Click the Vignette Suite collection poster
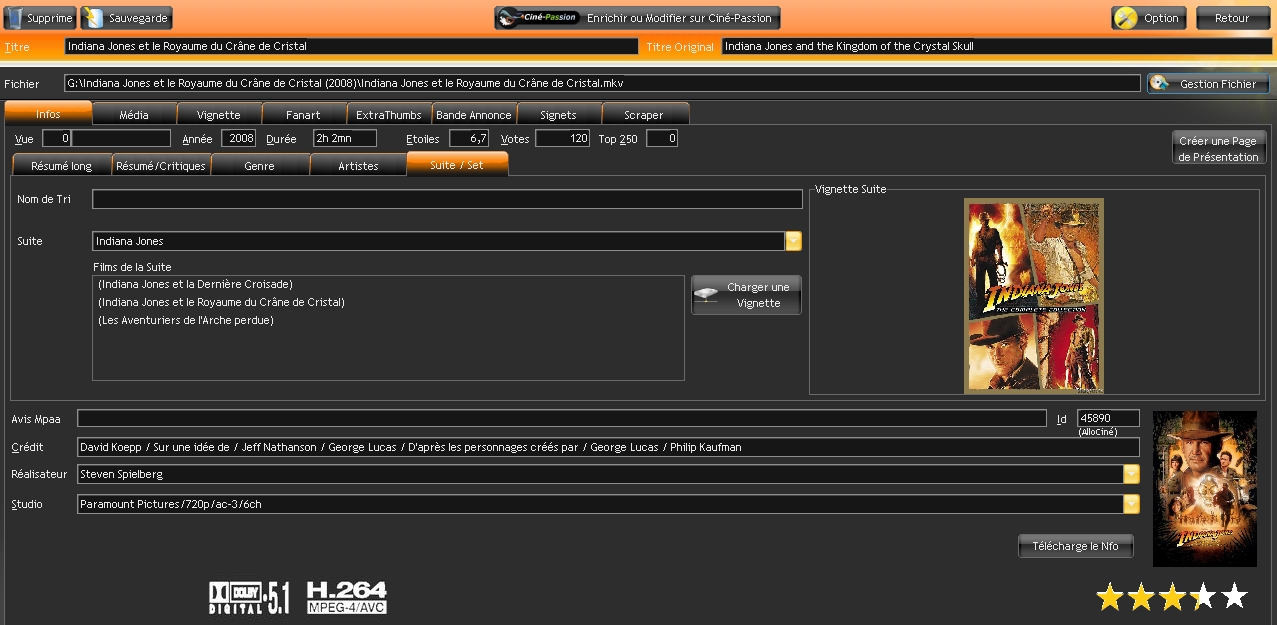The image size is (1277, 625). pos(1034,295)
